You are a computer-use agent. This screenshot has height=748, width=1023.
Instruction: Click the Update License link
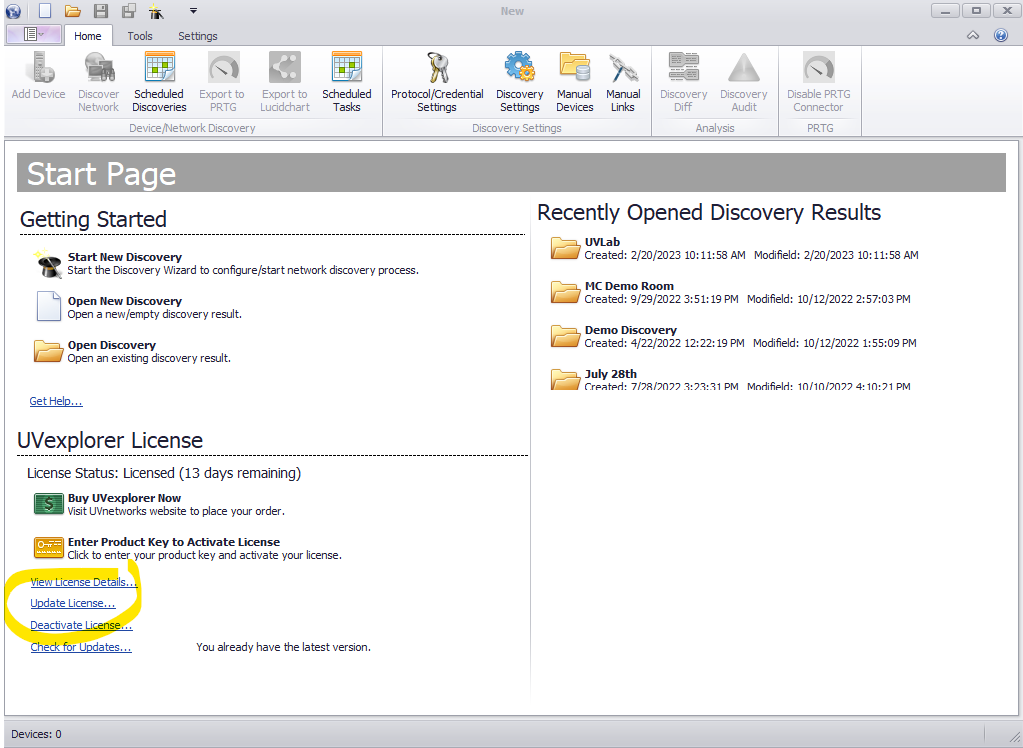point(73,603)
